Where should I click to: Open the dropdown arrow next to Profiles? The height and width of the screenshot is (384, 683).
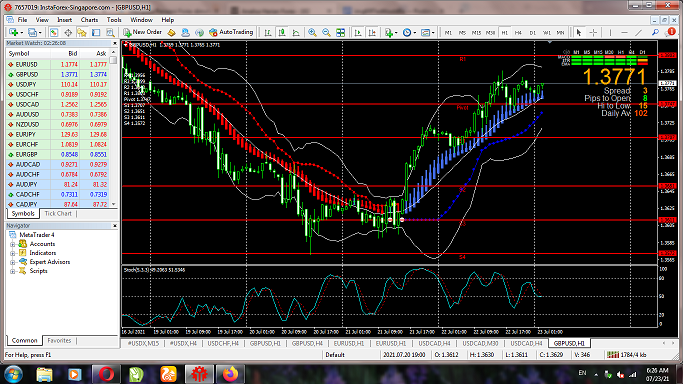tap(40, 33)
